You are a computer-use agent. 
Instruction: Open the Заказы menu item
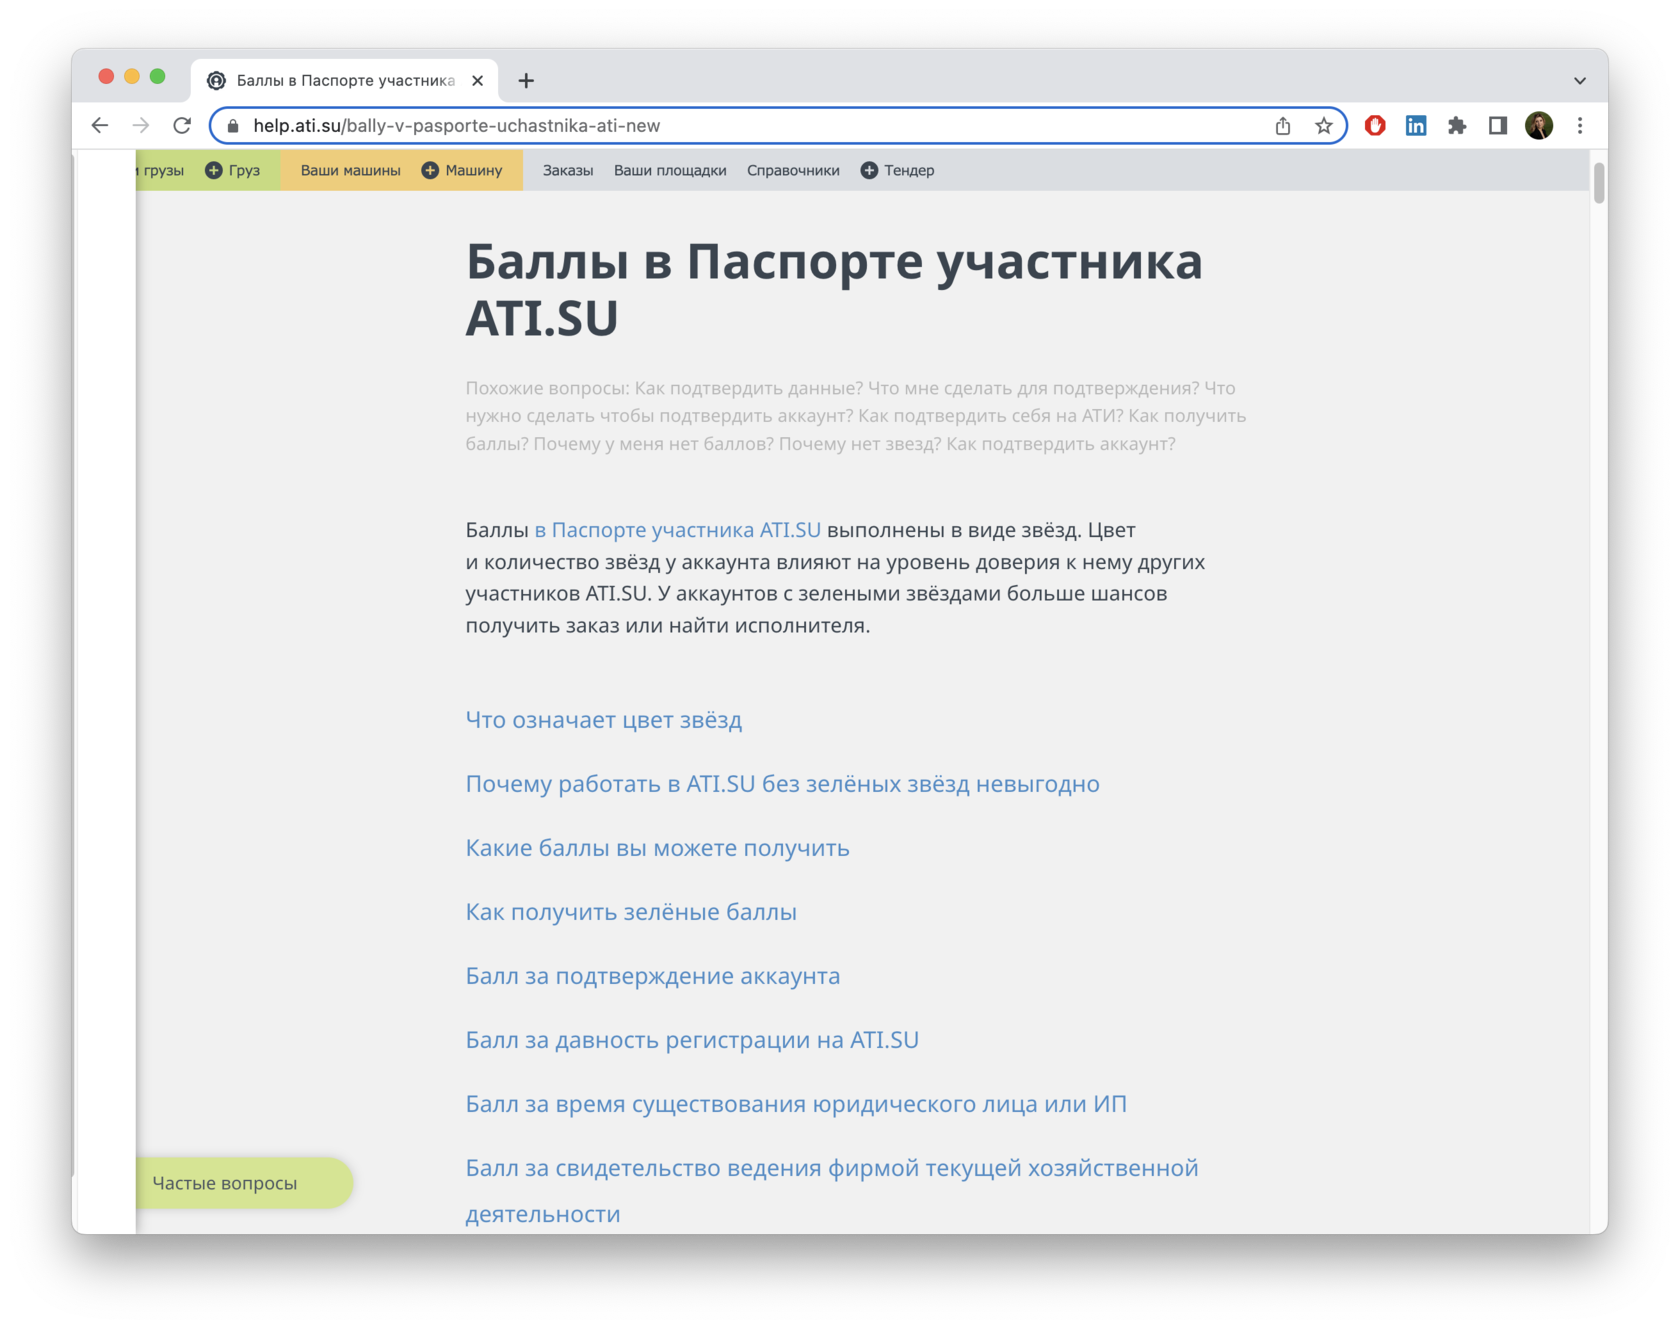568,171
